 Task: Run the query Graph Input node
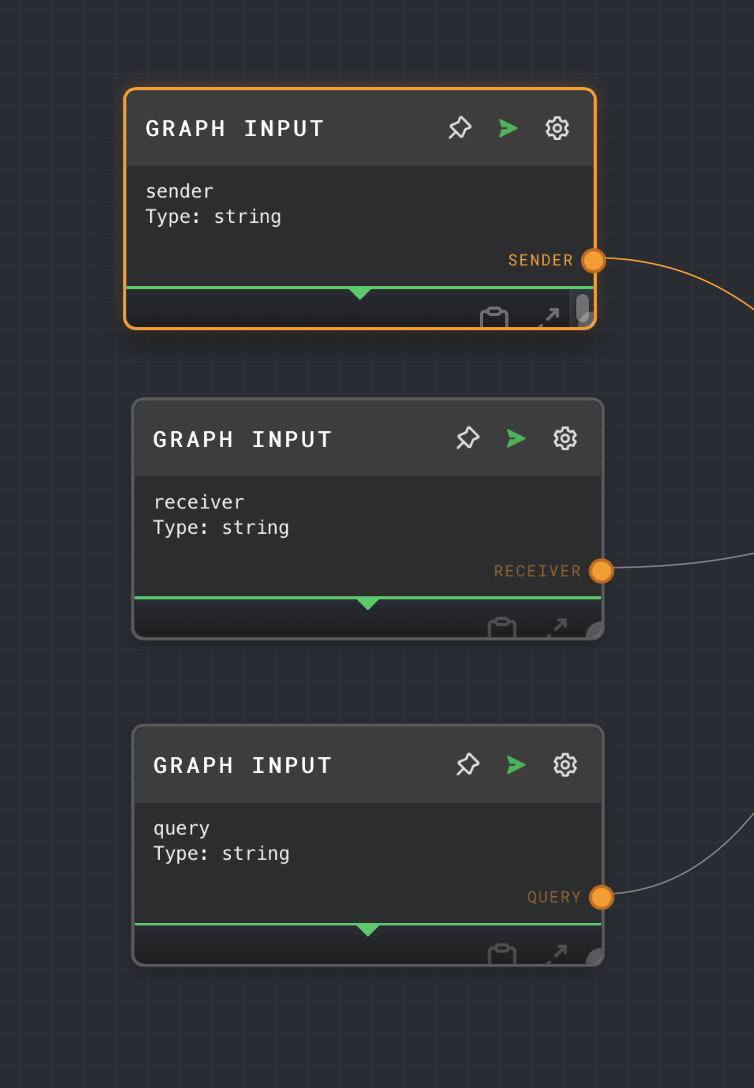point(516,765)
